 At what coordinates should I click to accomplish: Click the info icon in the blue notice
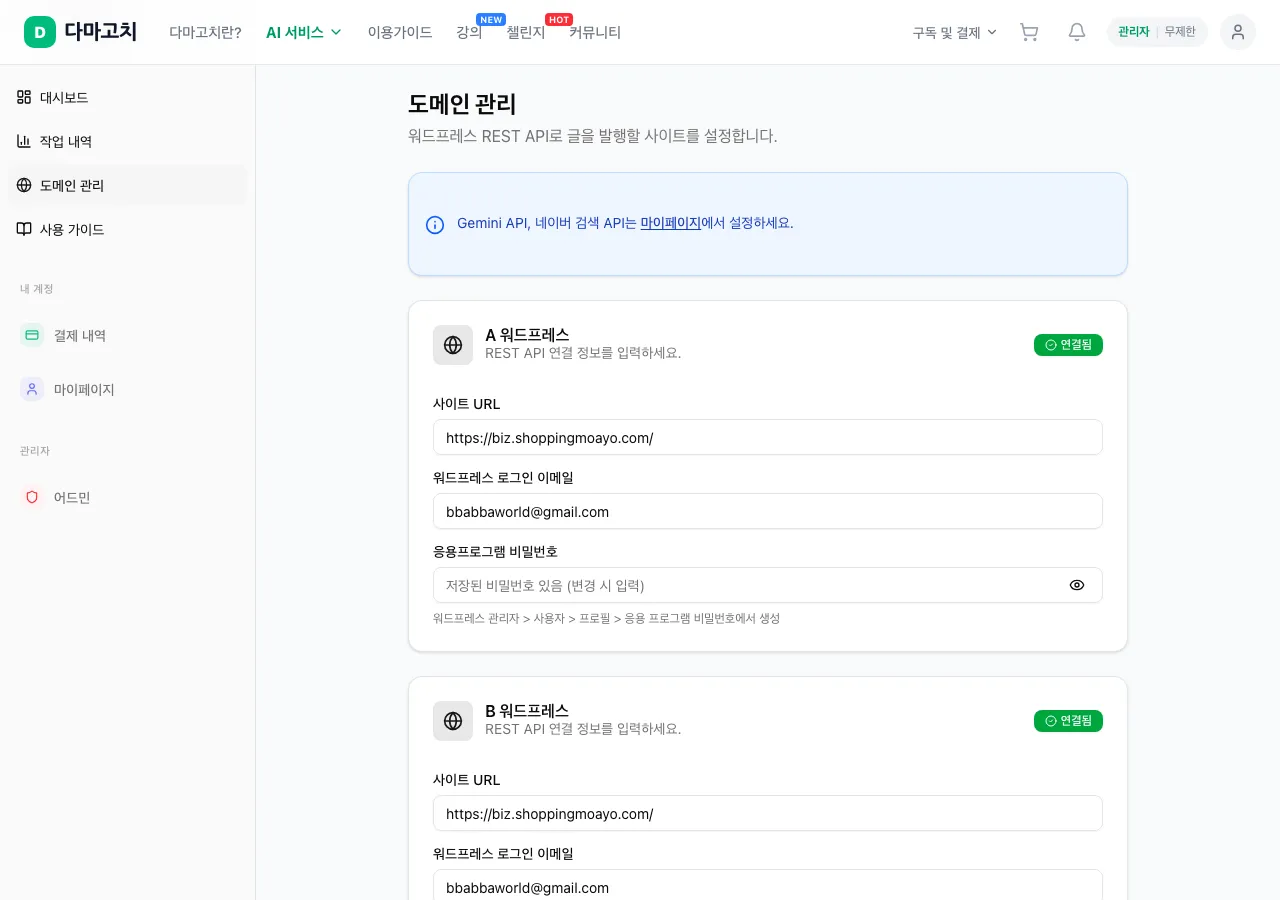[435, 224]
